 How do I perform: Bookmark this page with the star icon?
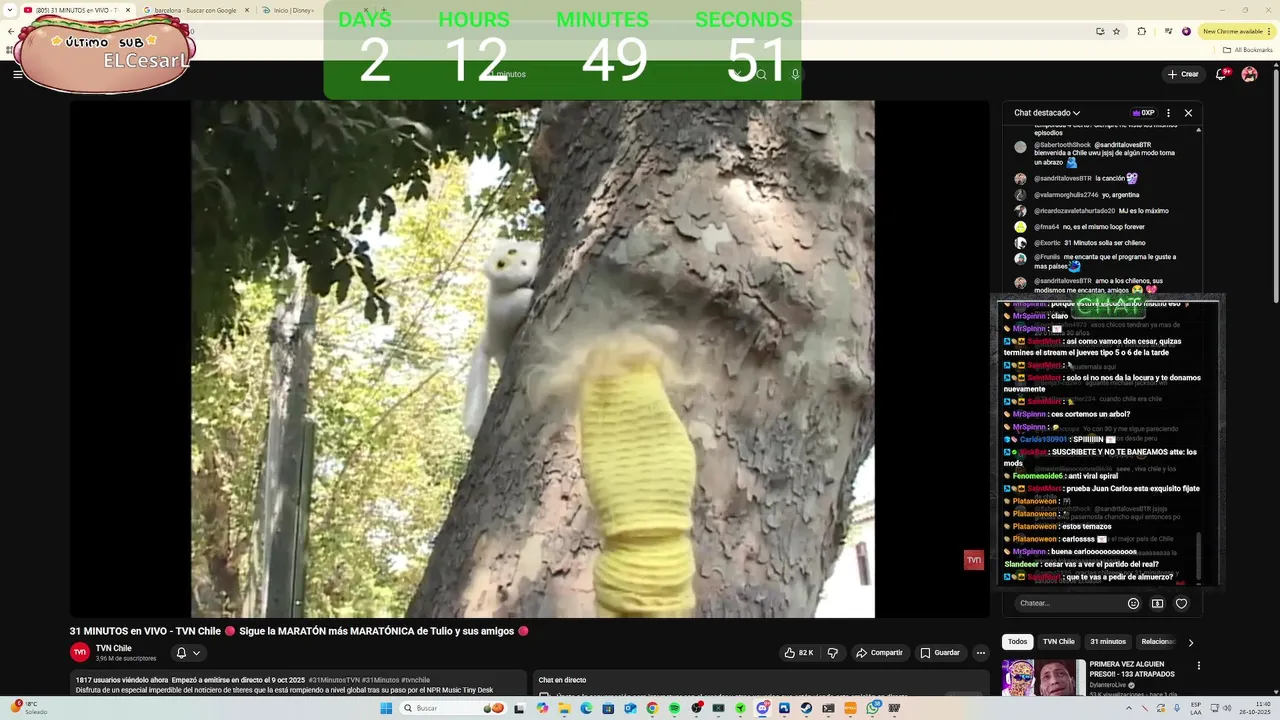(1117, 31)
